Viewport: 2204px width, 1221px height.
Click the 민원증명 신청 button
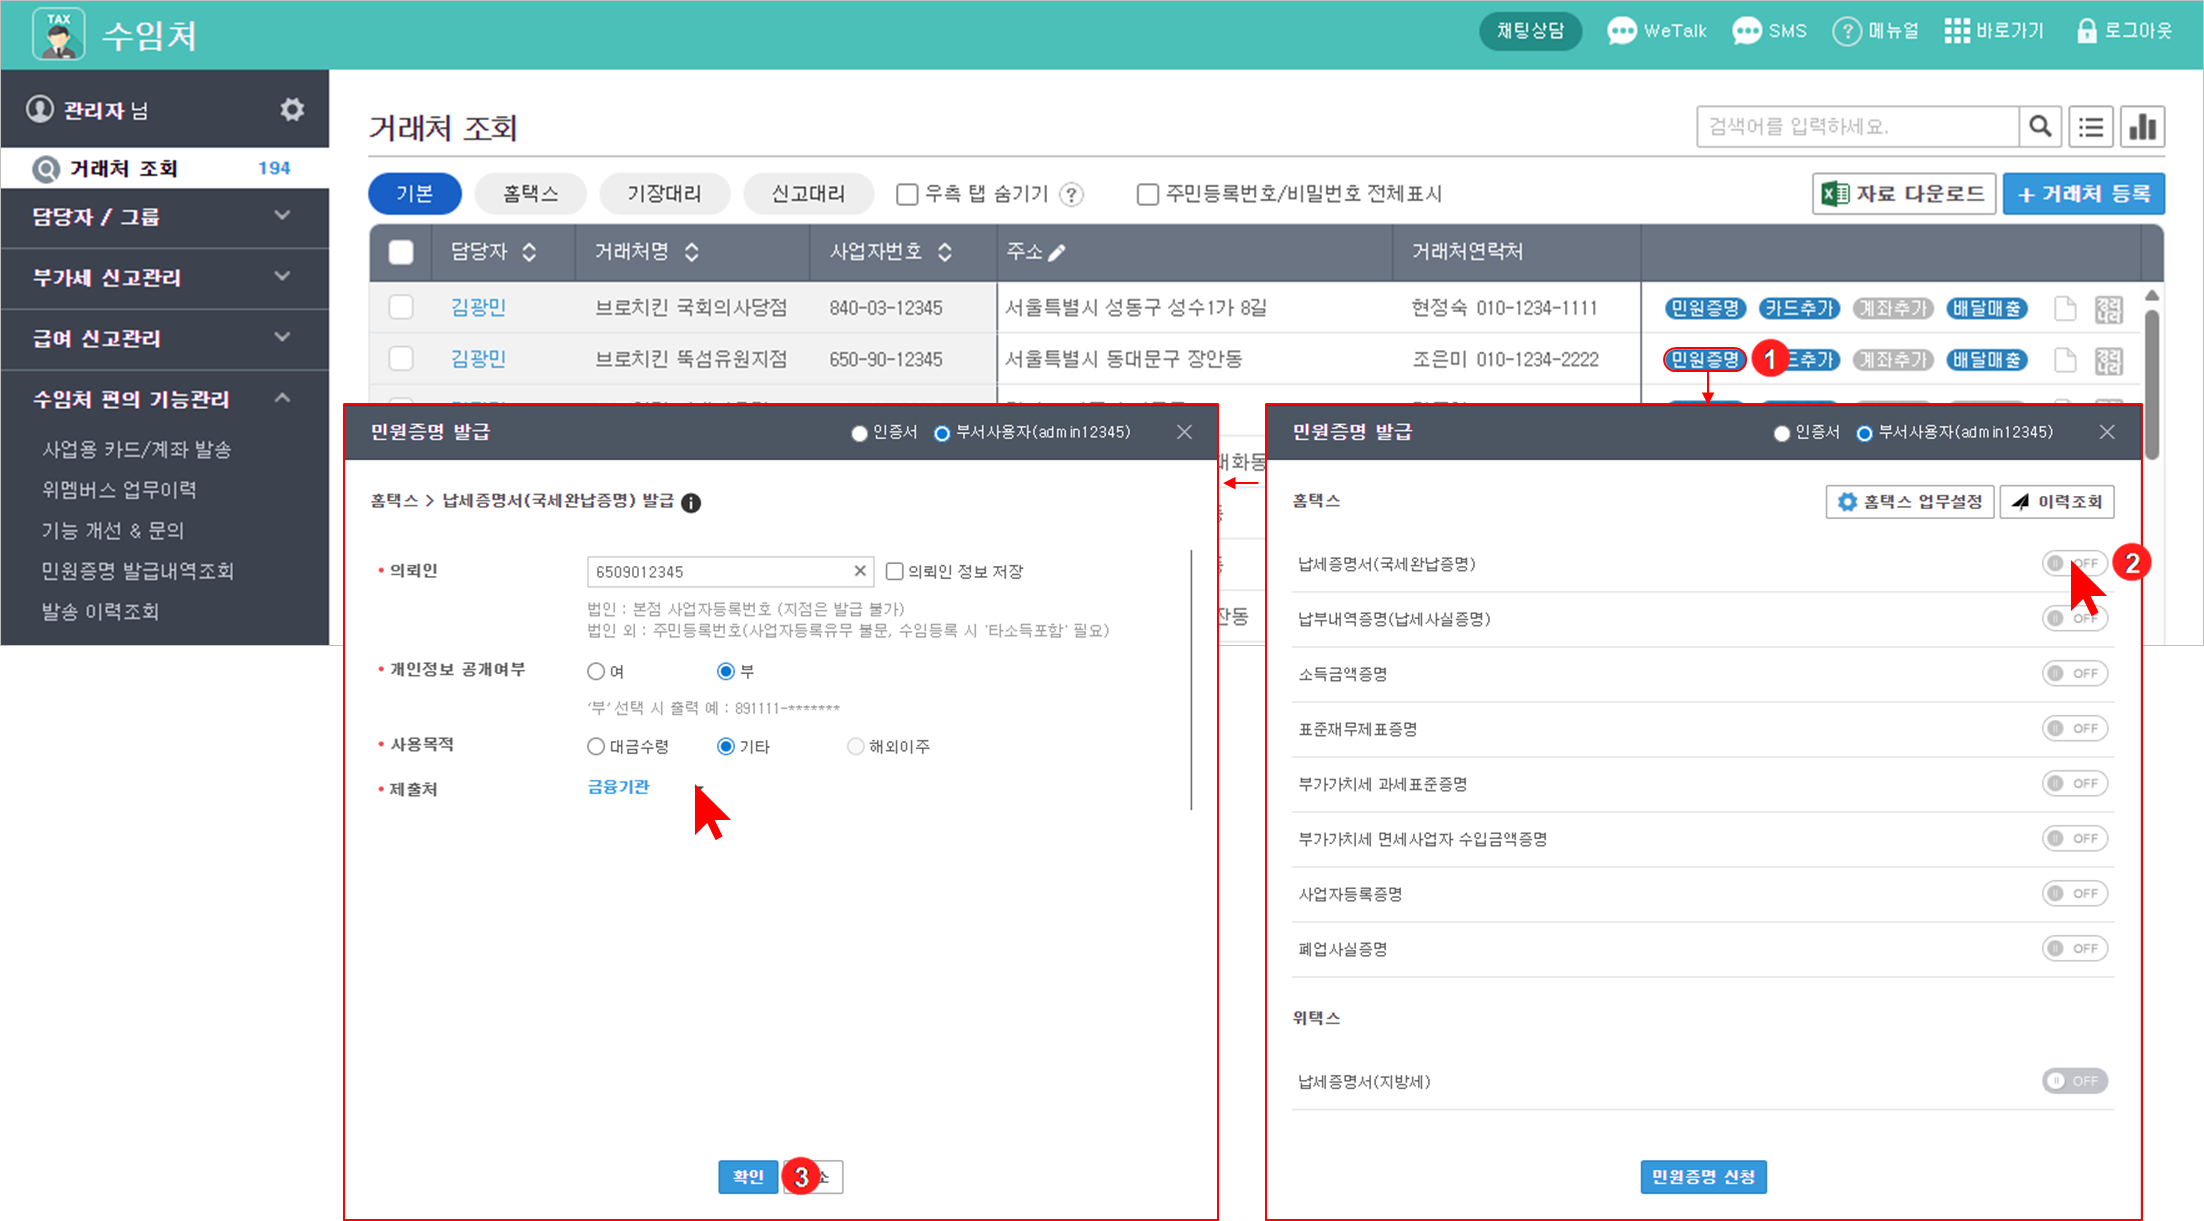(x=1703, y=1177)
